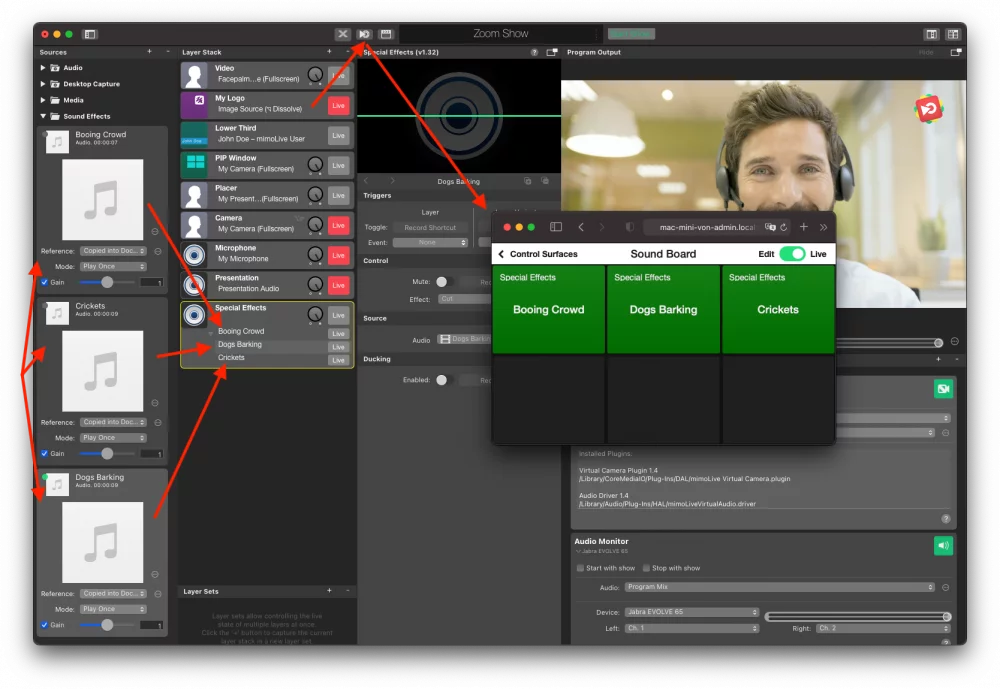The width and height of the screenshot is (1000, 689).
Task: Open a new browser tab with plus
Action: tap(804, 227)
